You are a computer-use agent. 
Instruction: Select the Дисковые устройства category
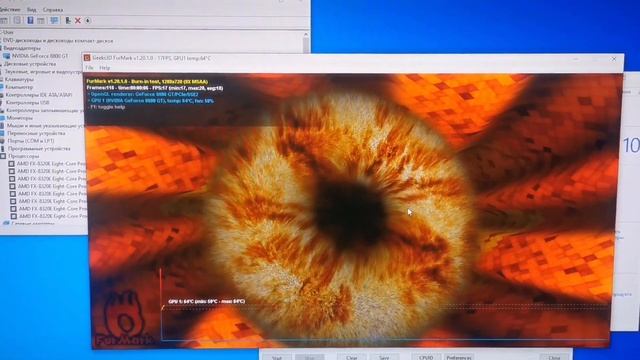pos(30,64)
